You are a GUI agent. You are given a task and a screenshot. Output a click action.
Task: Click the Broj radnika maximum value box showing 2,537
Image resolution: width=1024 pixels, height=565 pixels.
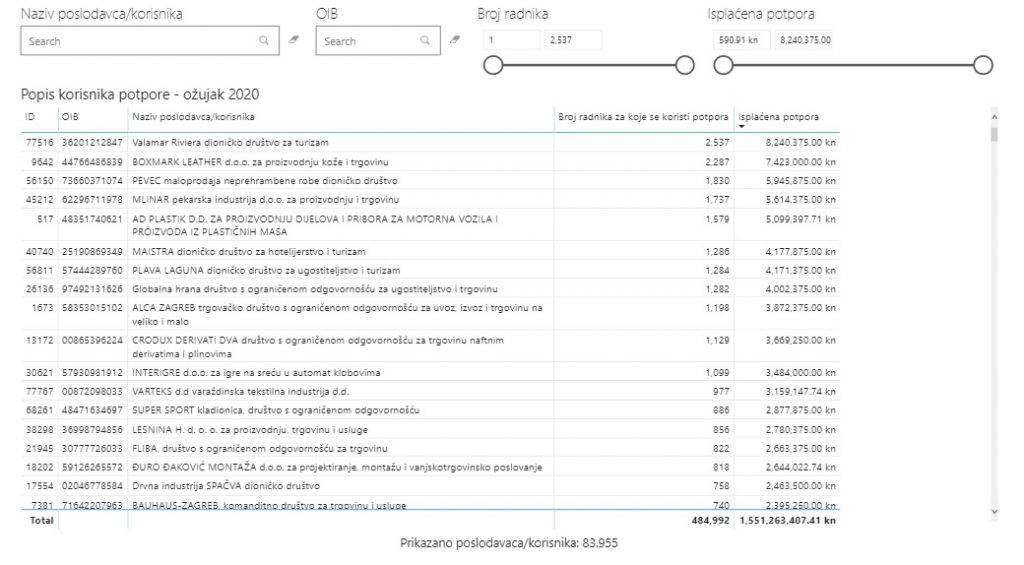[x=573, y=40]
